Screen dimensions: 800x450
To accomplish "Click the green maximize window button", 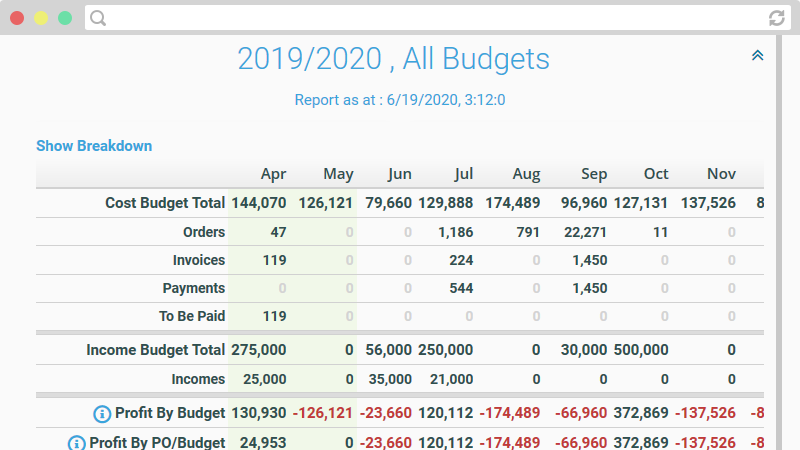I will tap(65, 18).
